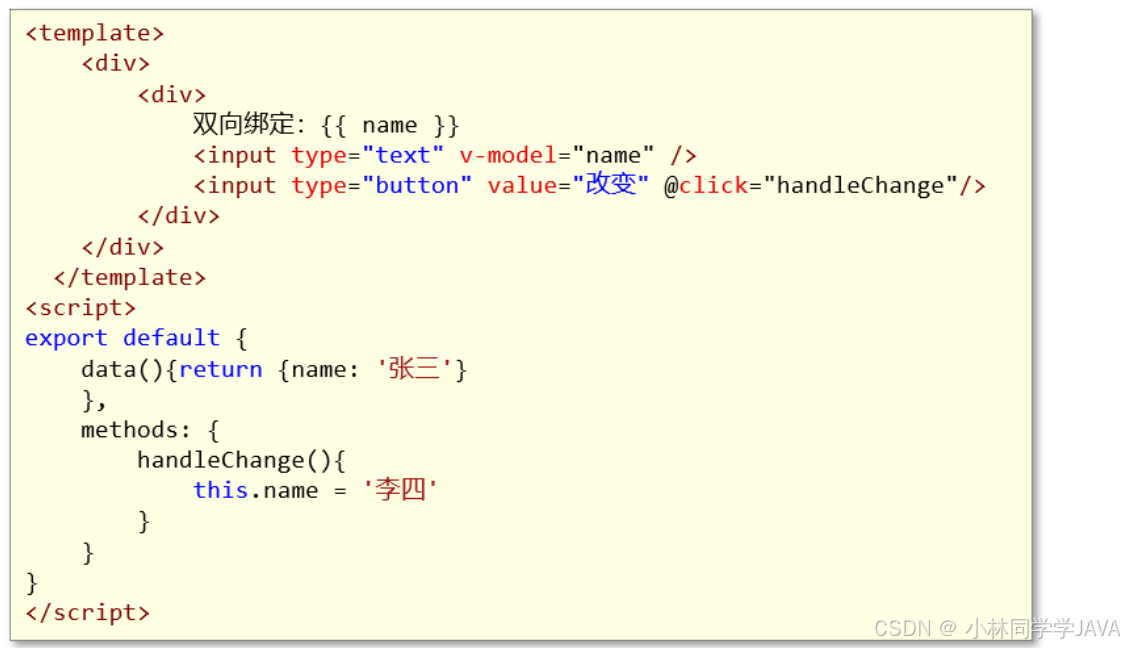
Task: Click the blue return keyword
Action: pyautogui.click(x=221, y=369)
